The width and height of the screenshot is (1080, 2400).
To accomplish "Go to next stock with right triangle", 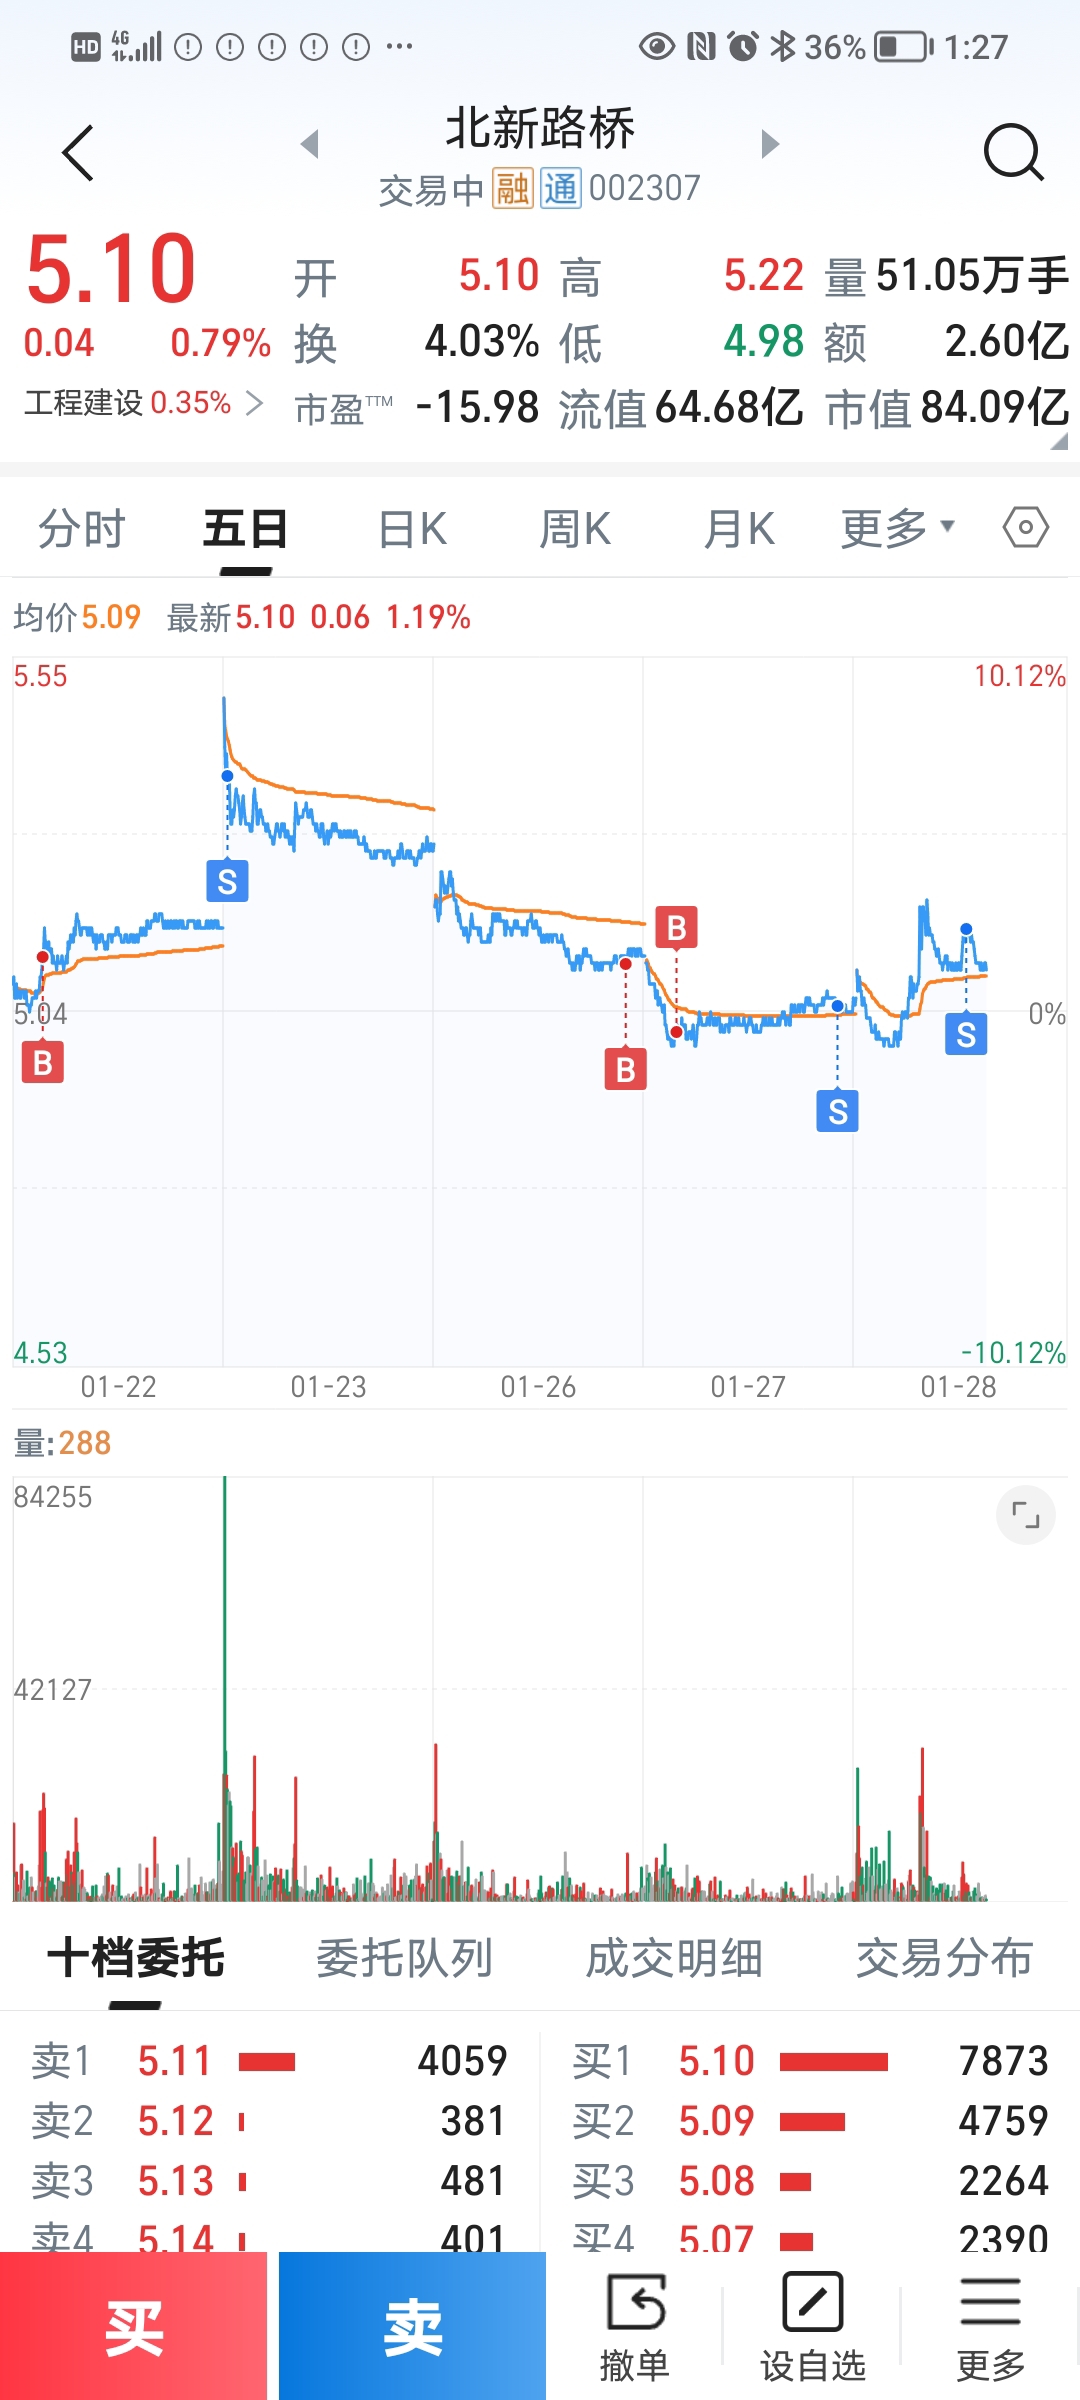I will [x=769, y=144].
